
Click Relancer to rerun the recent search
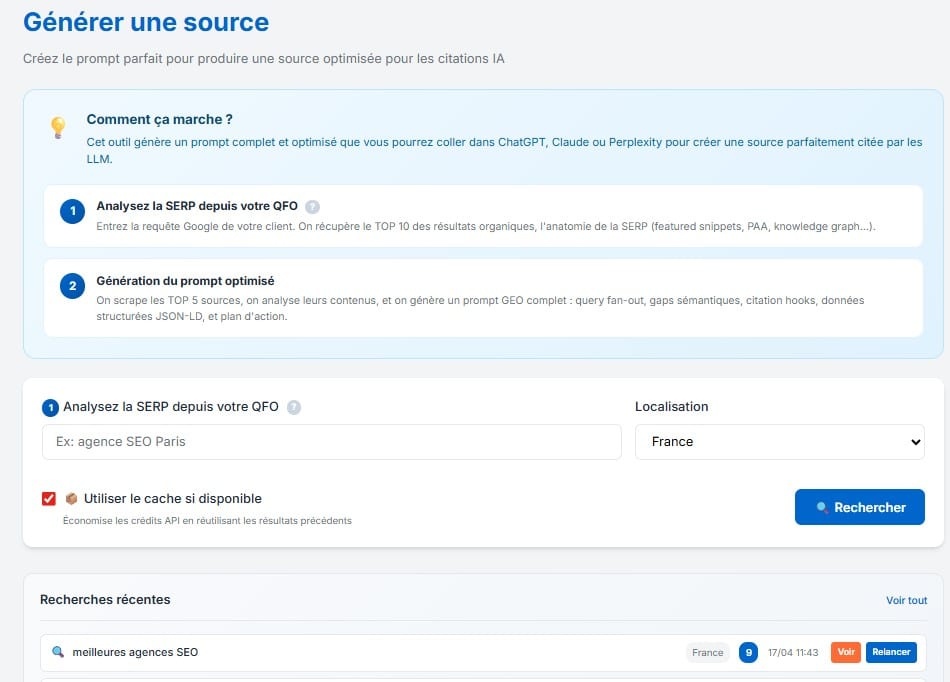pyautogui.click(x=890, y=652)
